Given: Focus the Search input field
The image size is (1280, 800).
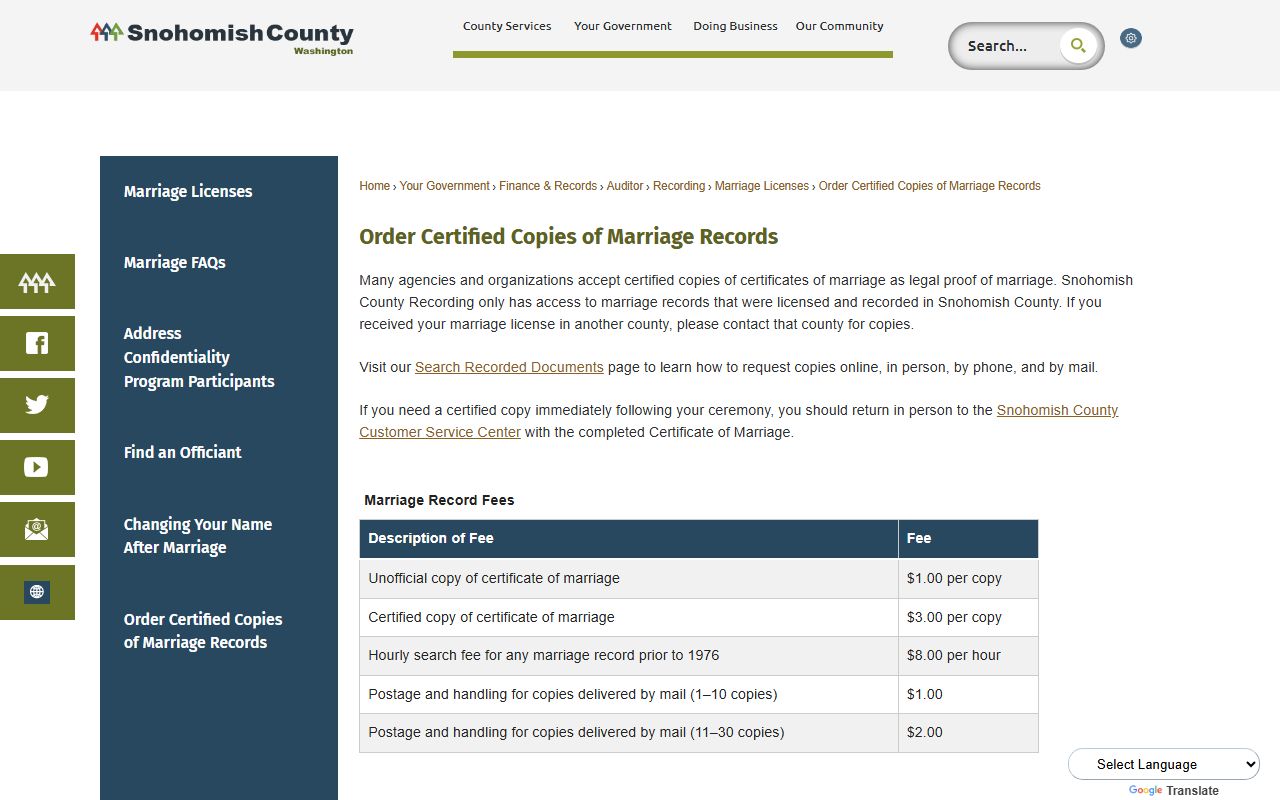Looking at the screenshot, I should point(1006,46).
